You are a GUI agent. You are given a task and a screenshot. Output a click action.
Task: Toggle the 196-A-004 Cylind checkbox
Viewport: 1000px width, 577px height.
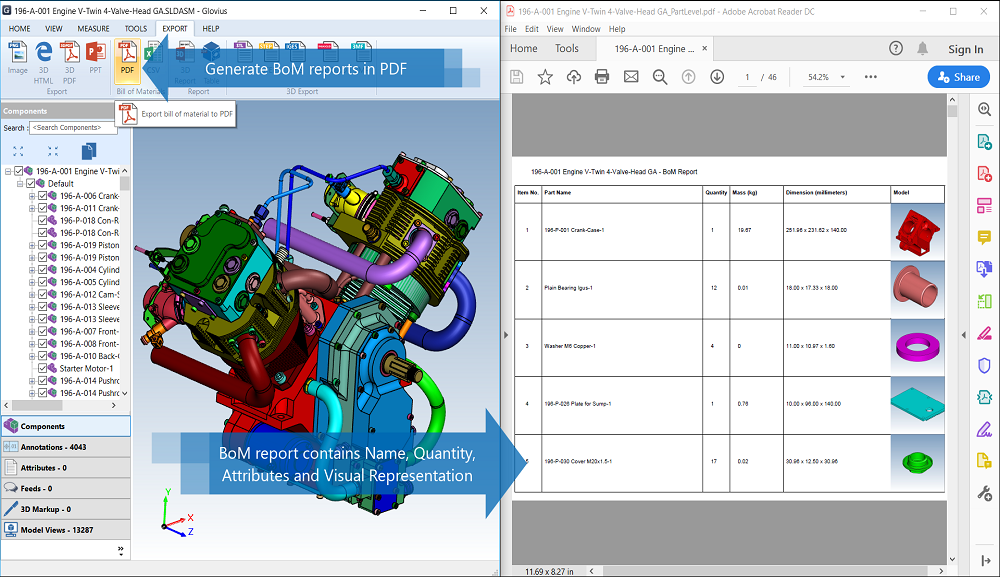pos(43,270)
